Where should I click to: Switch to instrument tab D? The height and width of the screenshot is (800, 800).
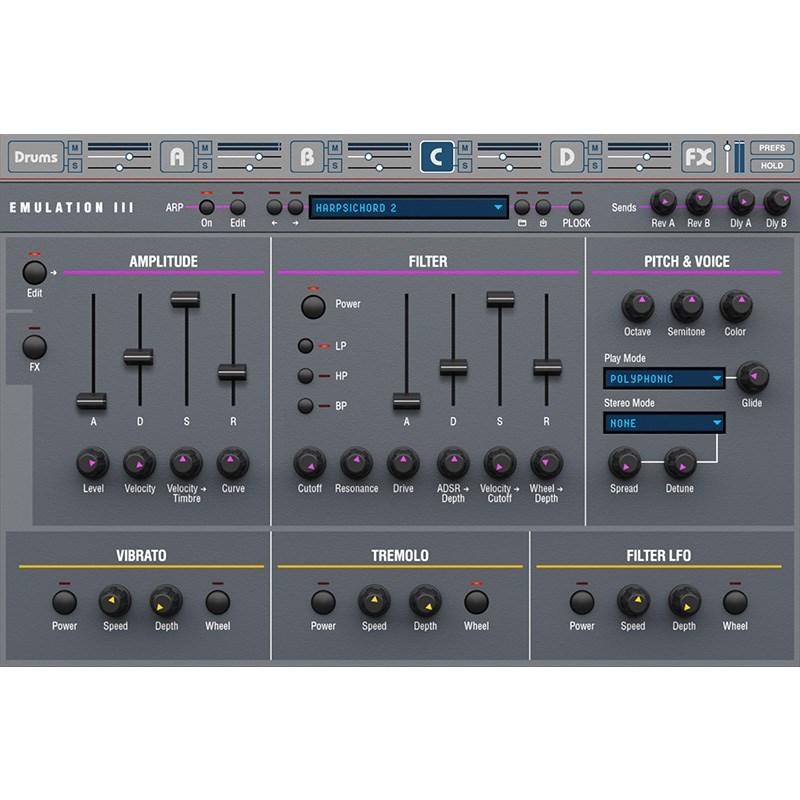(x=566, y=155)
